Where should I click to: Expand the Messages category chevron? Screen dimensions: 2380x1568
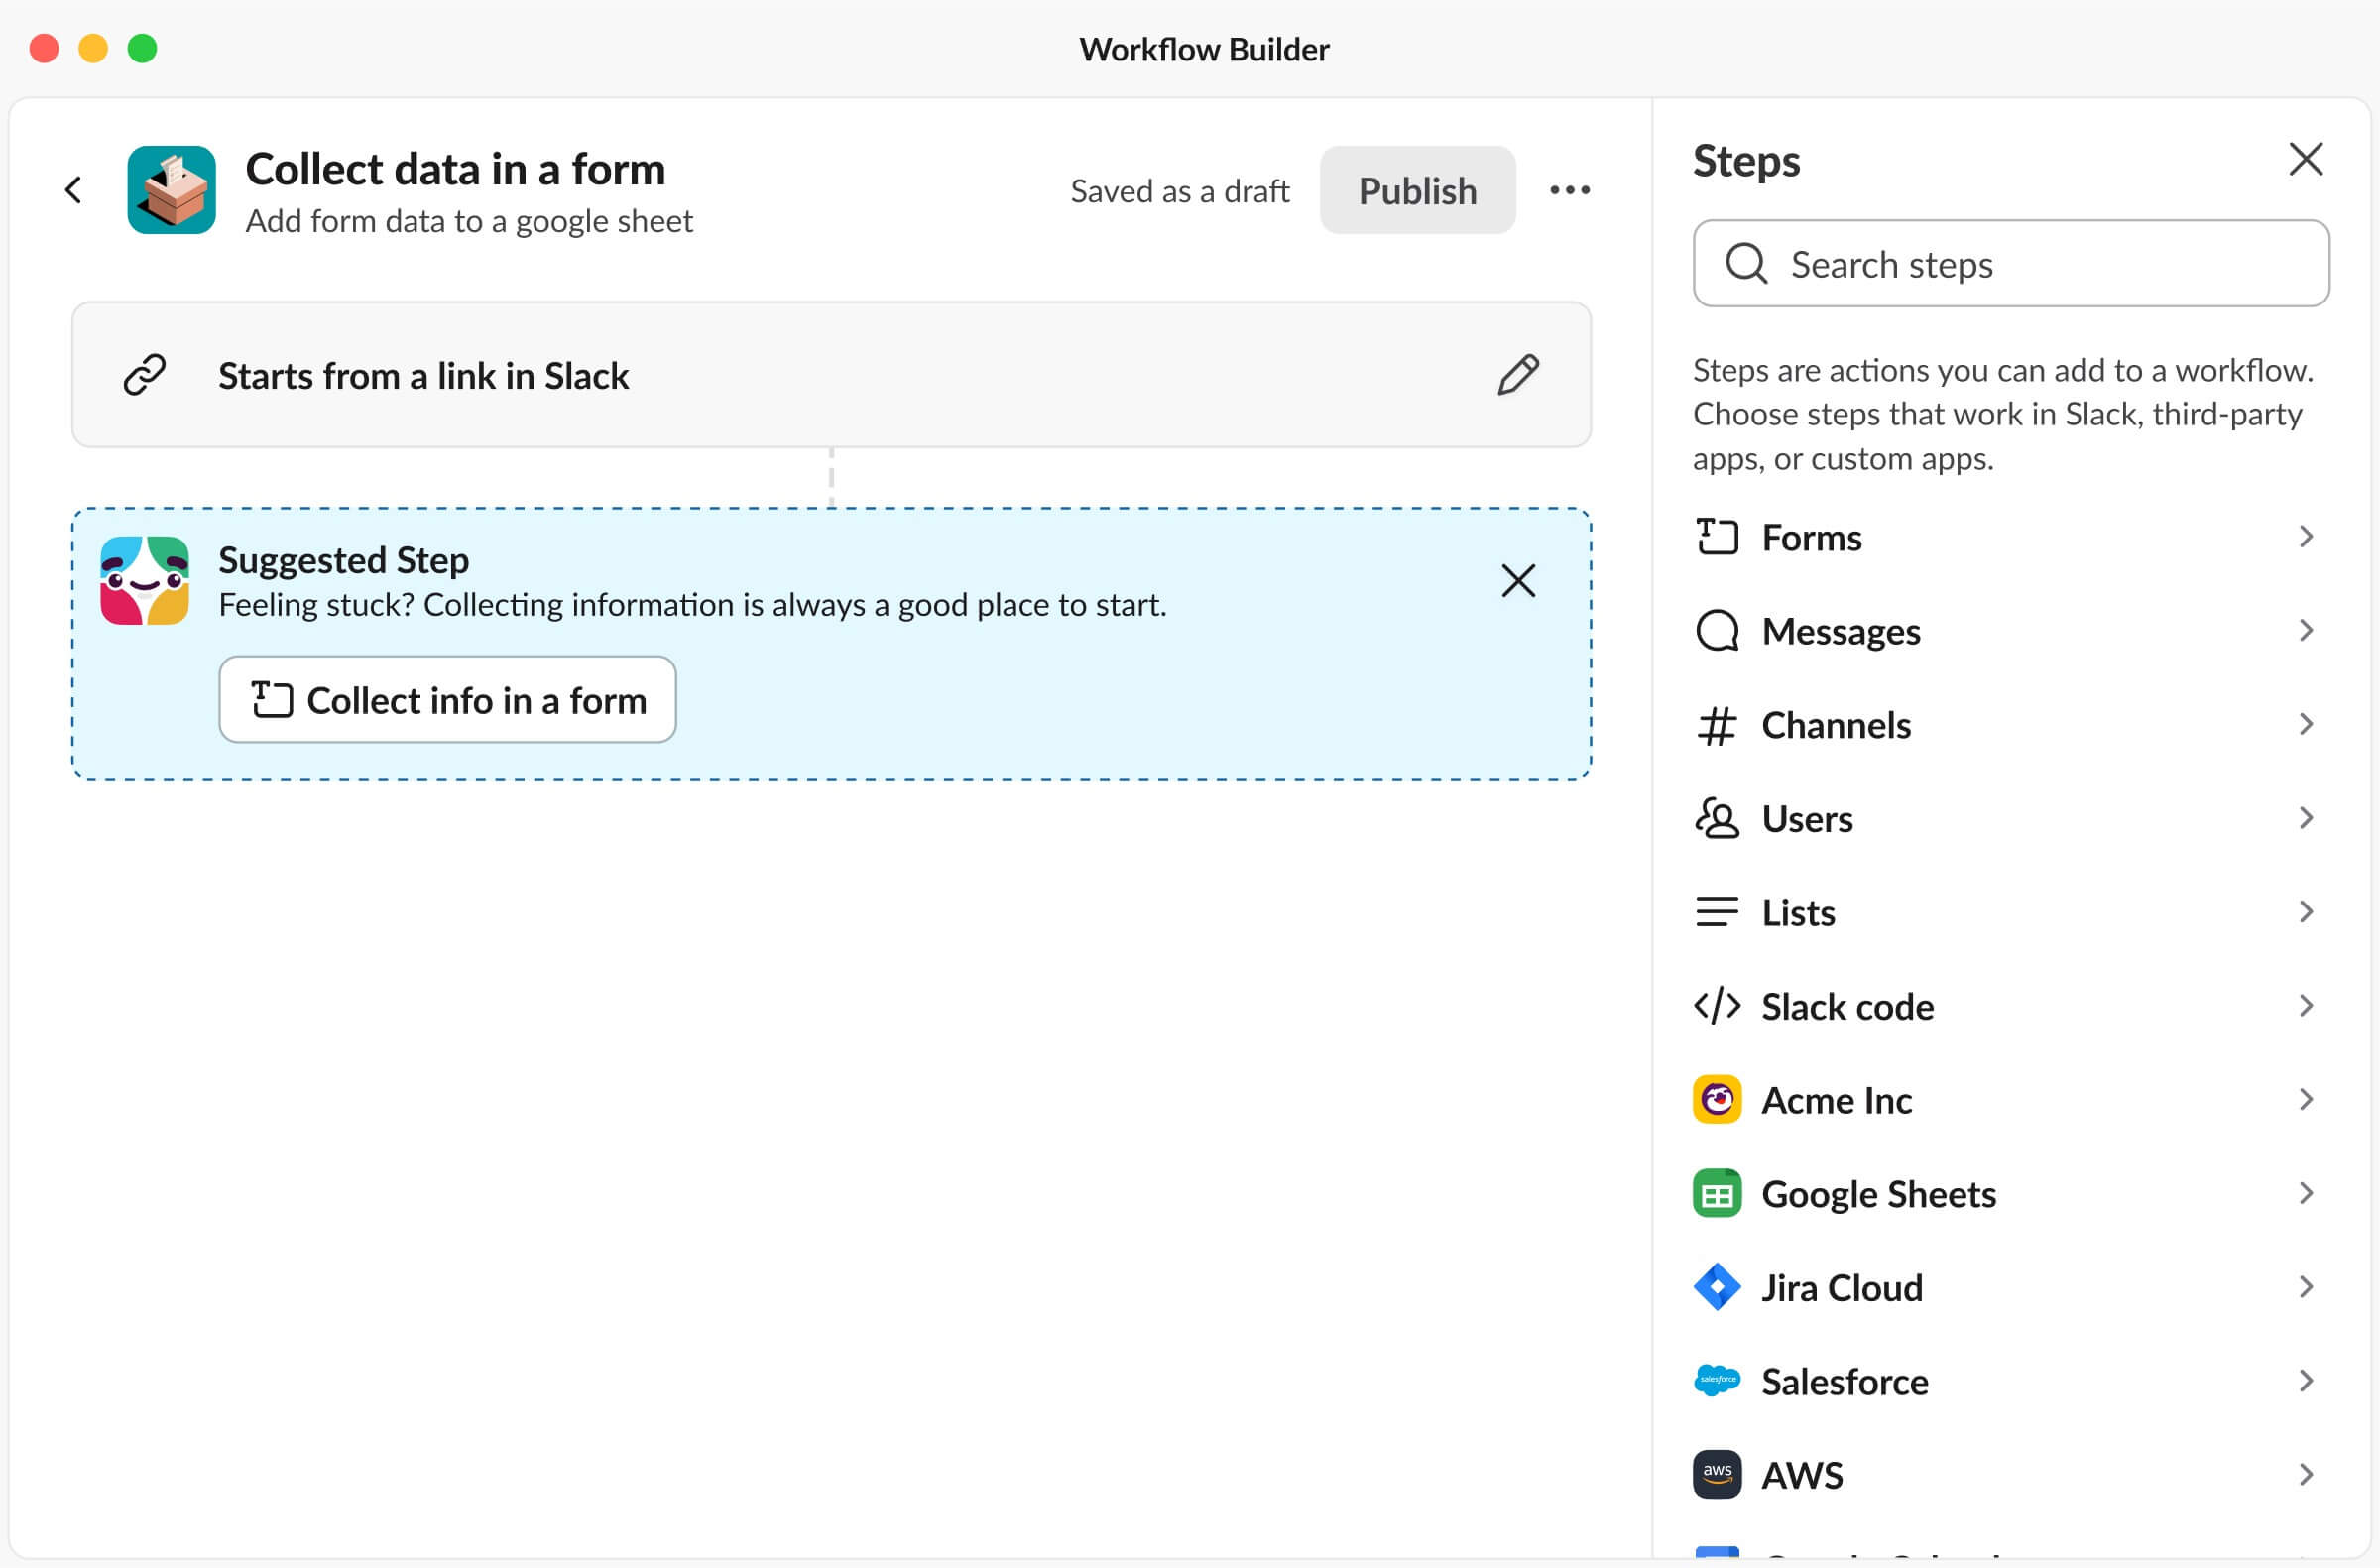coord(2305,631)
